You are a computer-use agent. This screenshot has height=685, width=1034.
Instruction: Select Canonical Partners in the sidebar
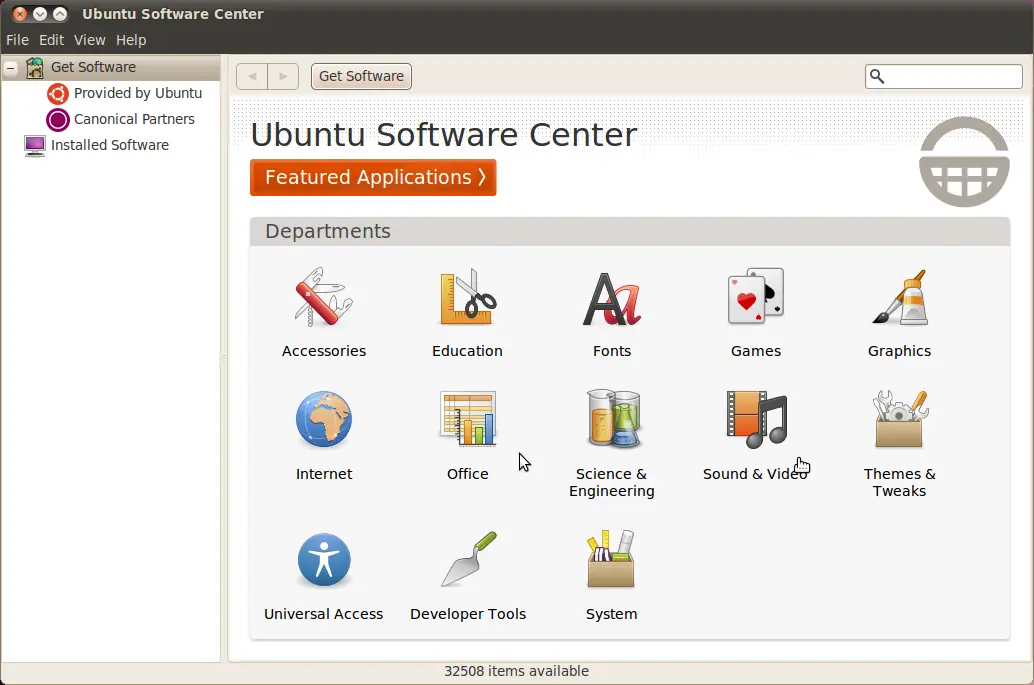(x=135, y=119)
